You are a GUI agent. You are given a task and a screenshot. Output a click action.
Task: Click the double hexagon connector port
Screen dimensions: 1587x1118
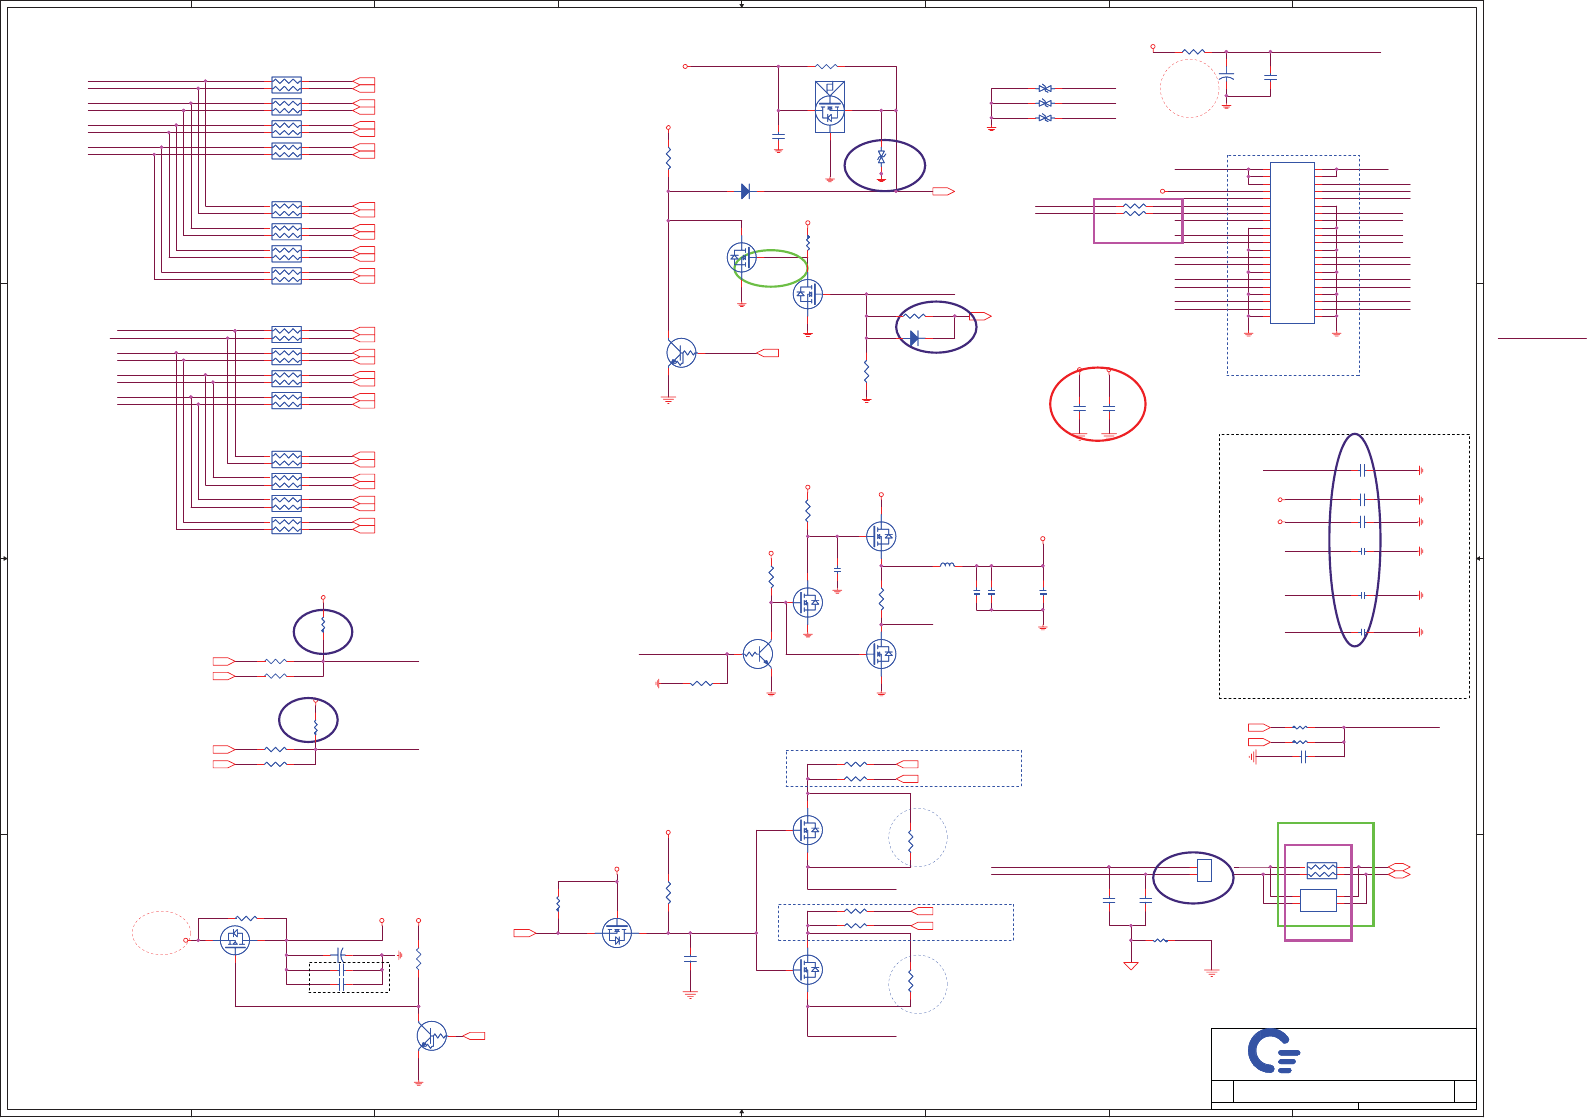tap(1400, 871)
